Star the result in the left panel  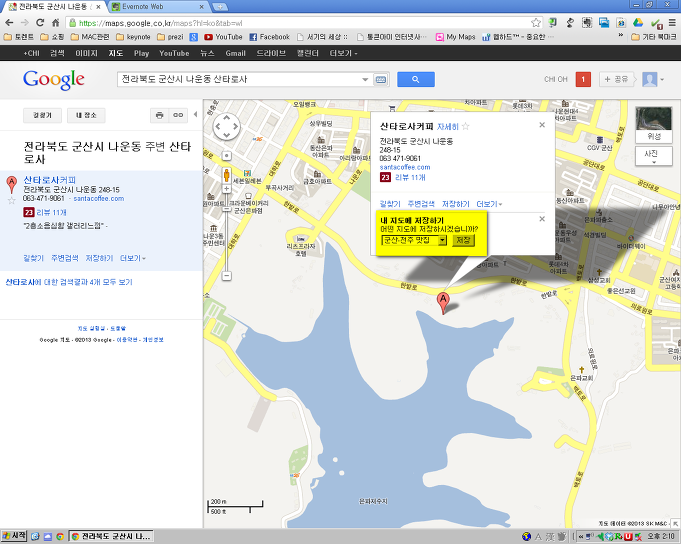[x=12, y=200]
